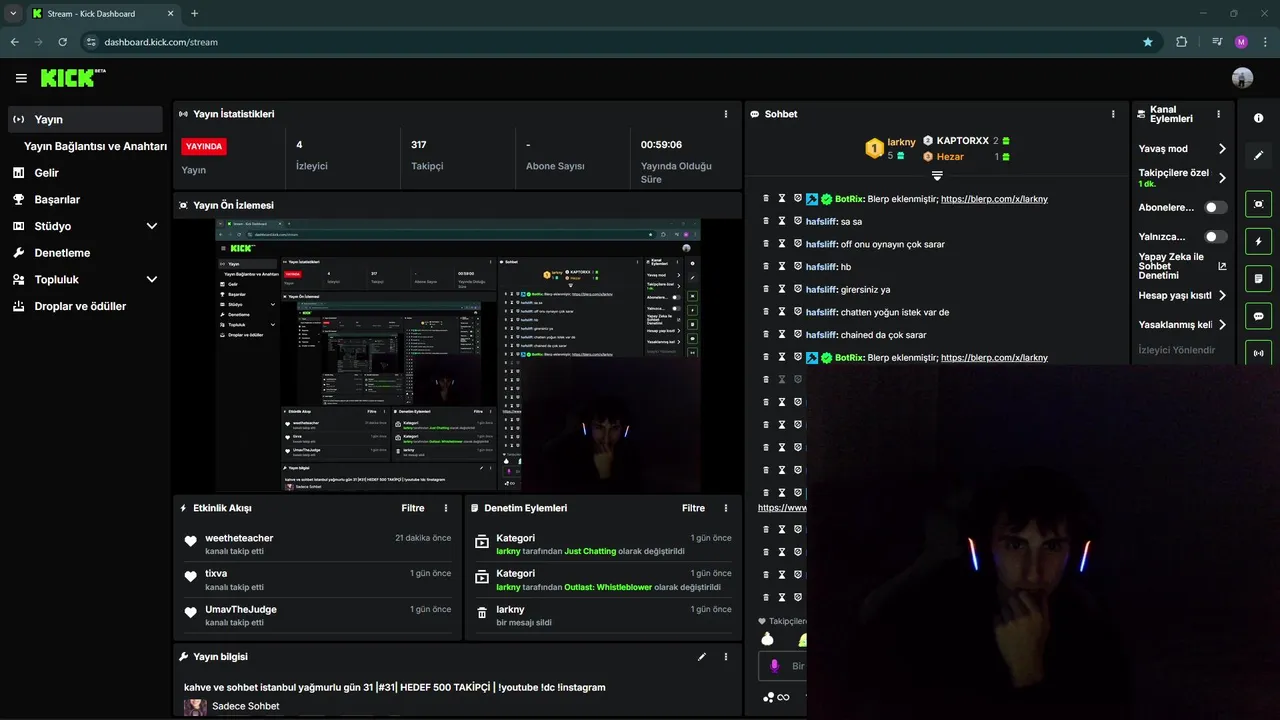
Task: Click the purple microphone icon in the chat input
Action: pyautogui.click(x=775, y=666)
